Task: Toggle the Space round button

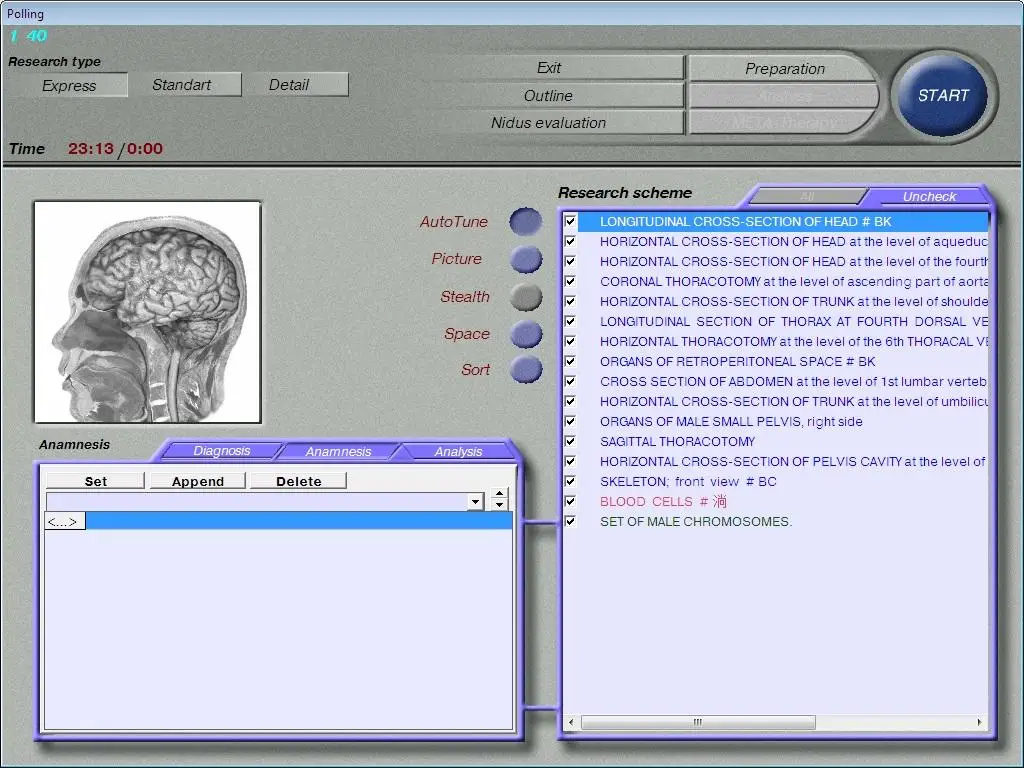Action: click(x=525, y=334)
